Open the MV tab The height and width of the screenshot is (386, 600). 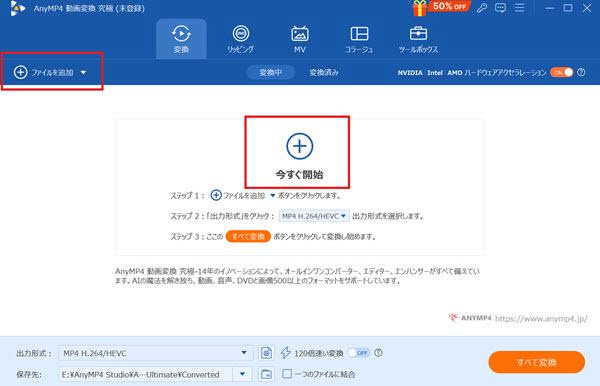[x=300, y=39]
